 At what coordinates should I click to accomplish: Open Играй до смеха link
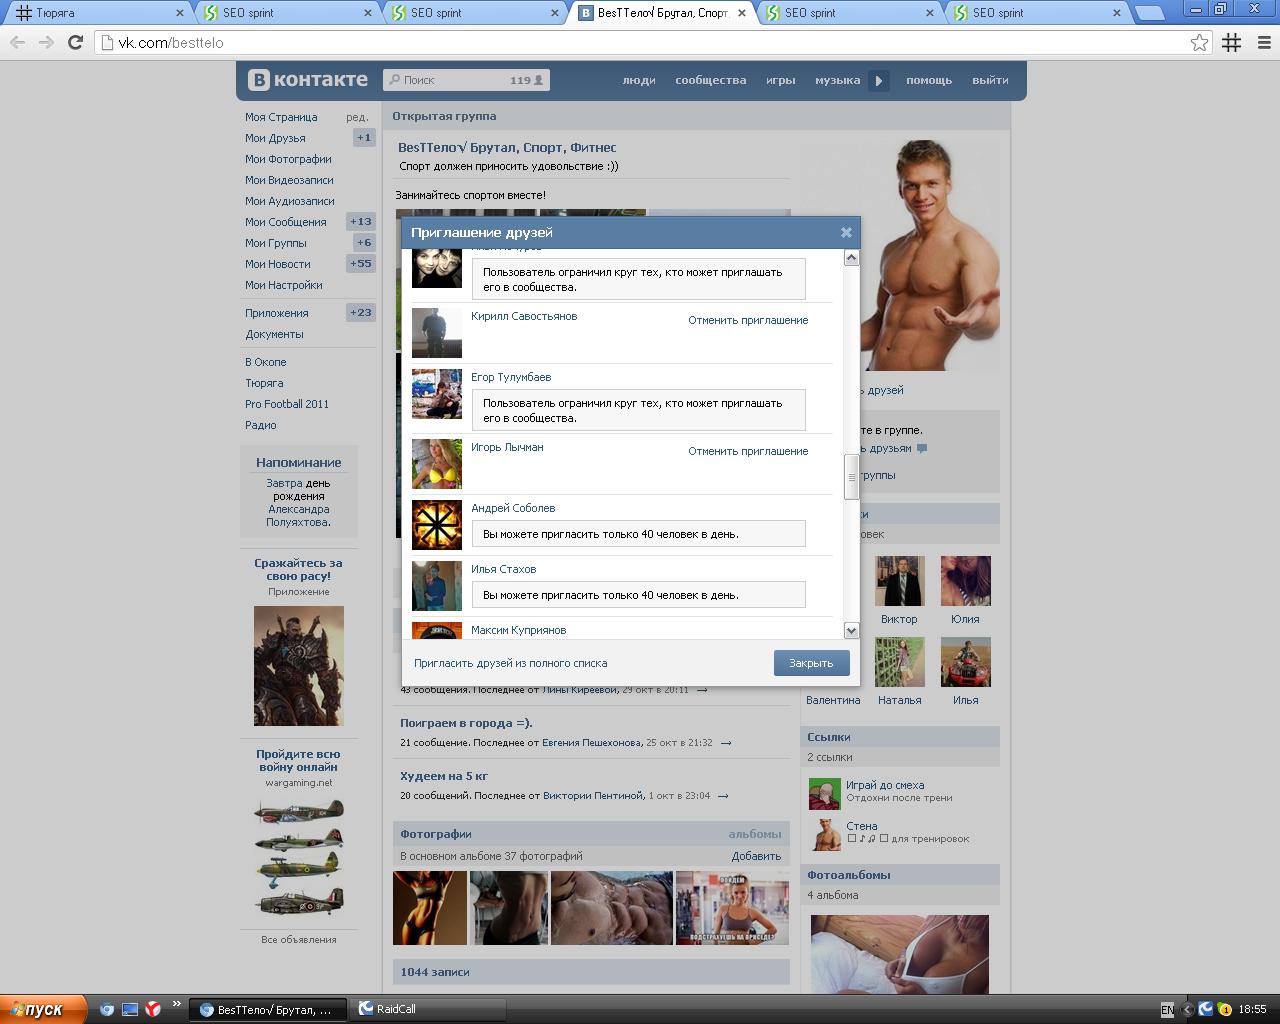[885, 785]
